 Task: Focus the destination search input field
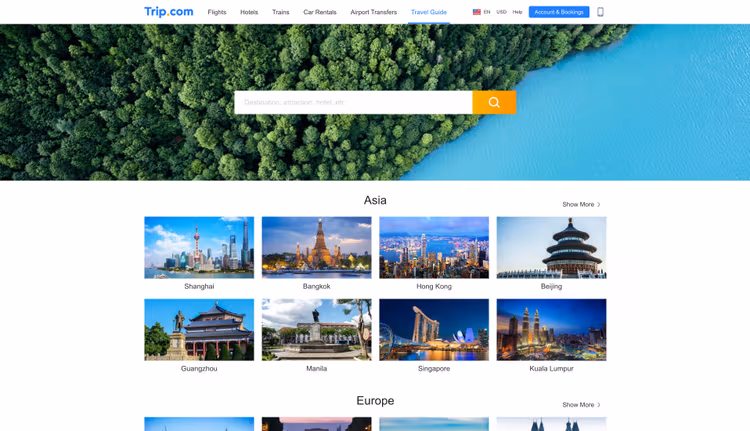pyautogui.click(x=353, y=102)
